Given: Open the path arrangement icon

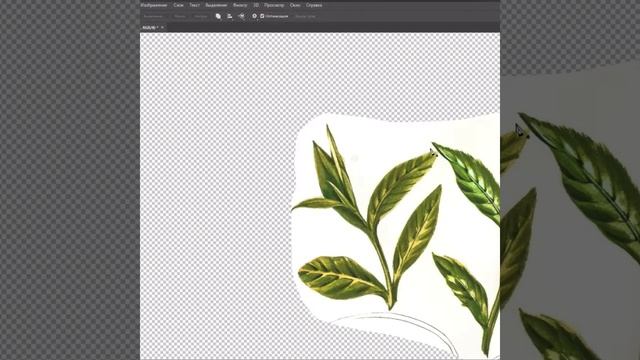Looking at the screenshot, I should coord(242,16).
